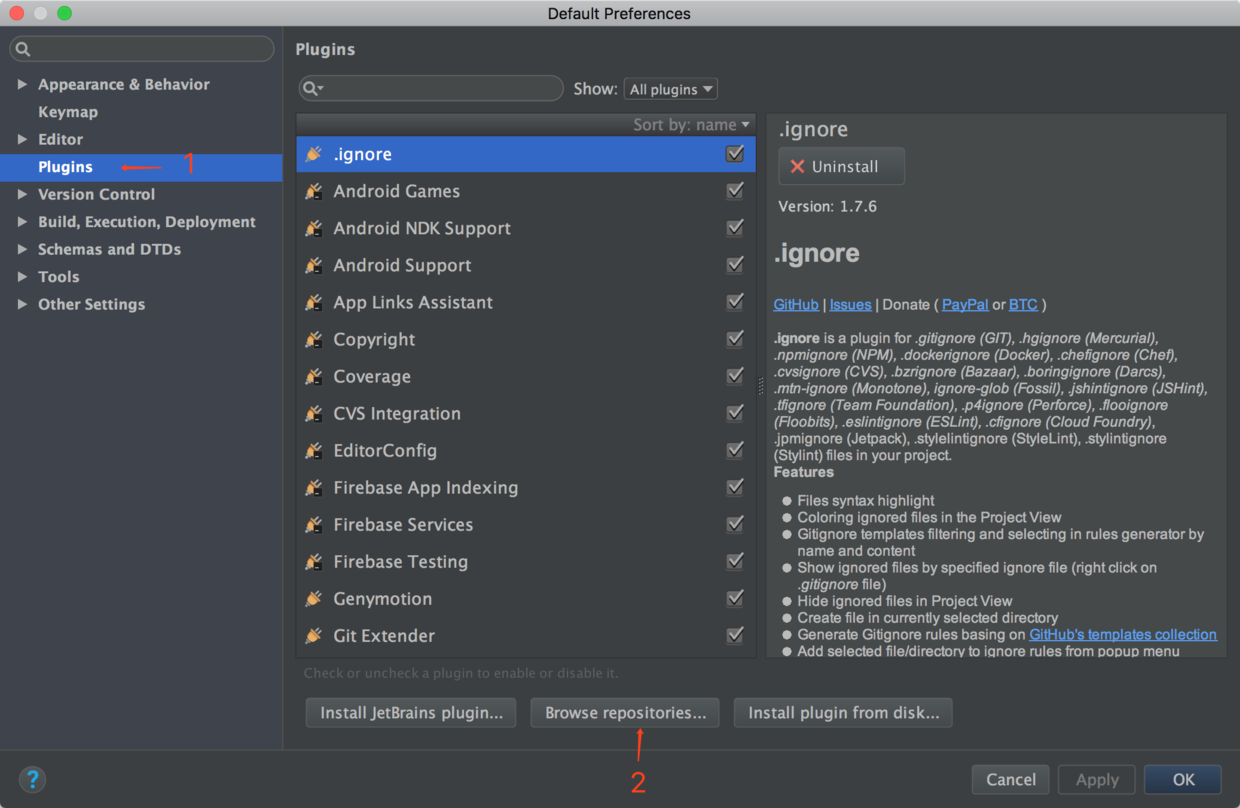Viewport: 1240px width, 808px height.
Task: Expand the Version Control section
Action: 22,194
